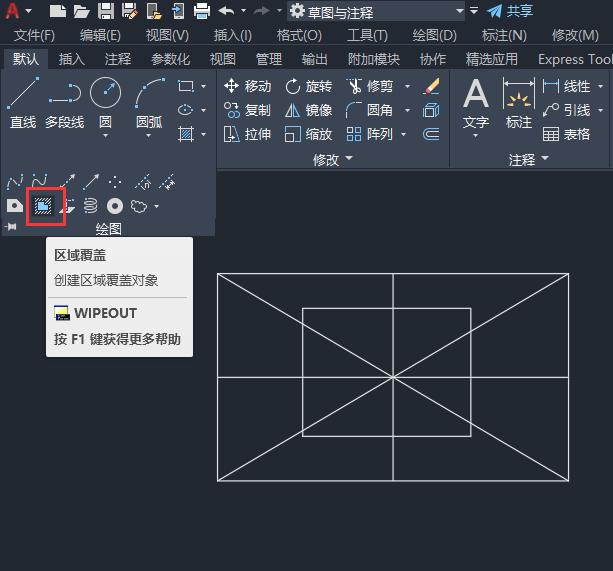The width and height of the screenshot is (613, 571).
Task: Click the Mirror (镜像) tool
Action: pyautogui.click(x=308, y=111)
